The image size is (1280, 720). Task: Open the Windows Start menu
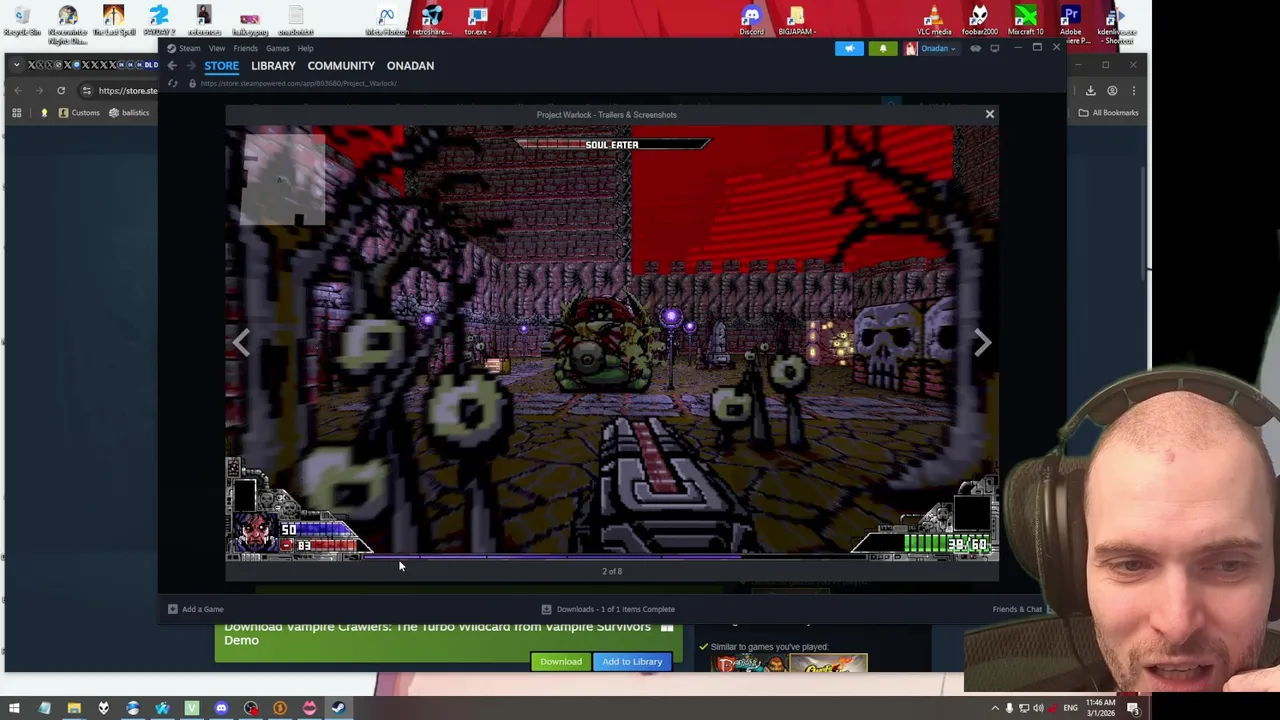coord(14,709)
